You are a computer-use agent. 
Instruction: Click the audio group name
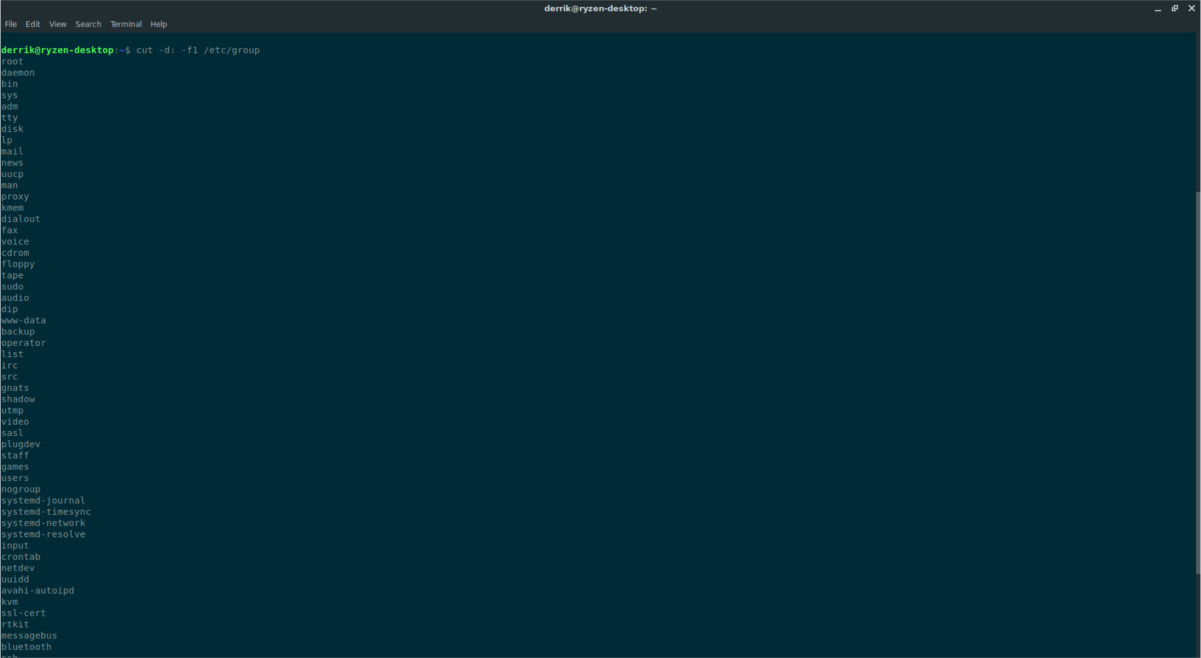[x=15, y=297]
